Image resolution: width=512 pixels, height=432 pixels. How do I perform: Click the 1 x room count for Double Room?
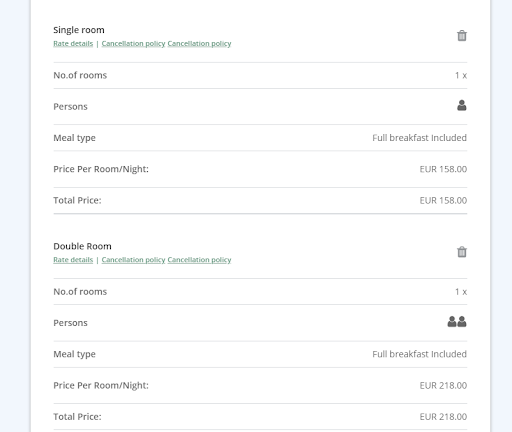pyautogui.click(x=461, y=292)
